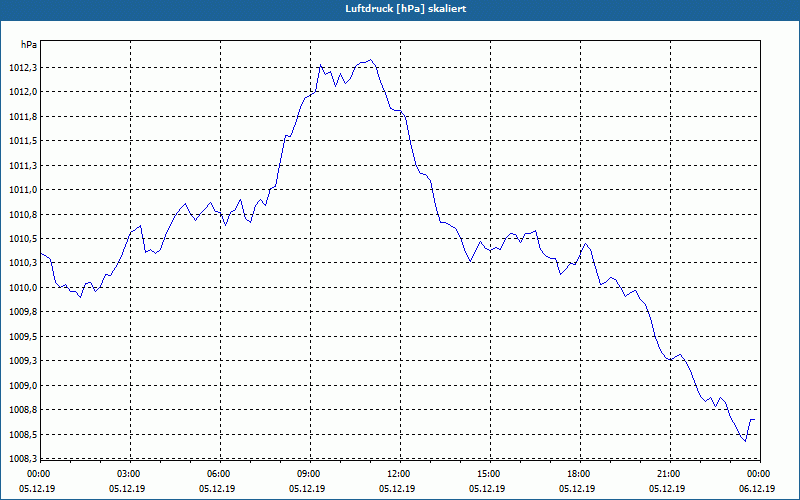The width and height of the screenshot is (800, 500).
Task: Select the y-axis value "1008,8"
Action: pyautogui.click(x=23, y=410)
